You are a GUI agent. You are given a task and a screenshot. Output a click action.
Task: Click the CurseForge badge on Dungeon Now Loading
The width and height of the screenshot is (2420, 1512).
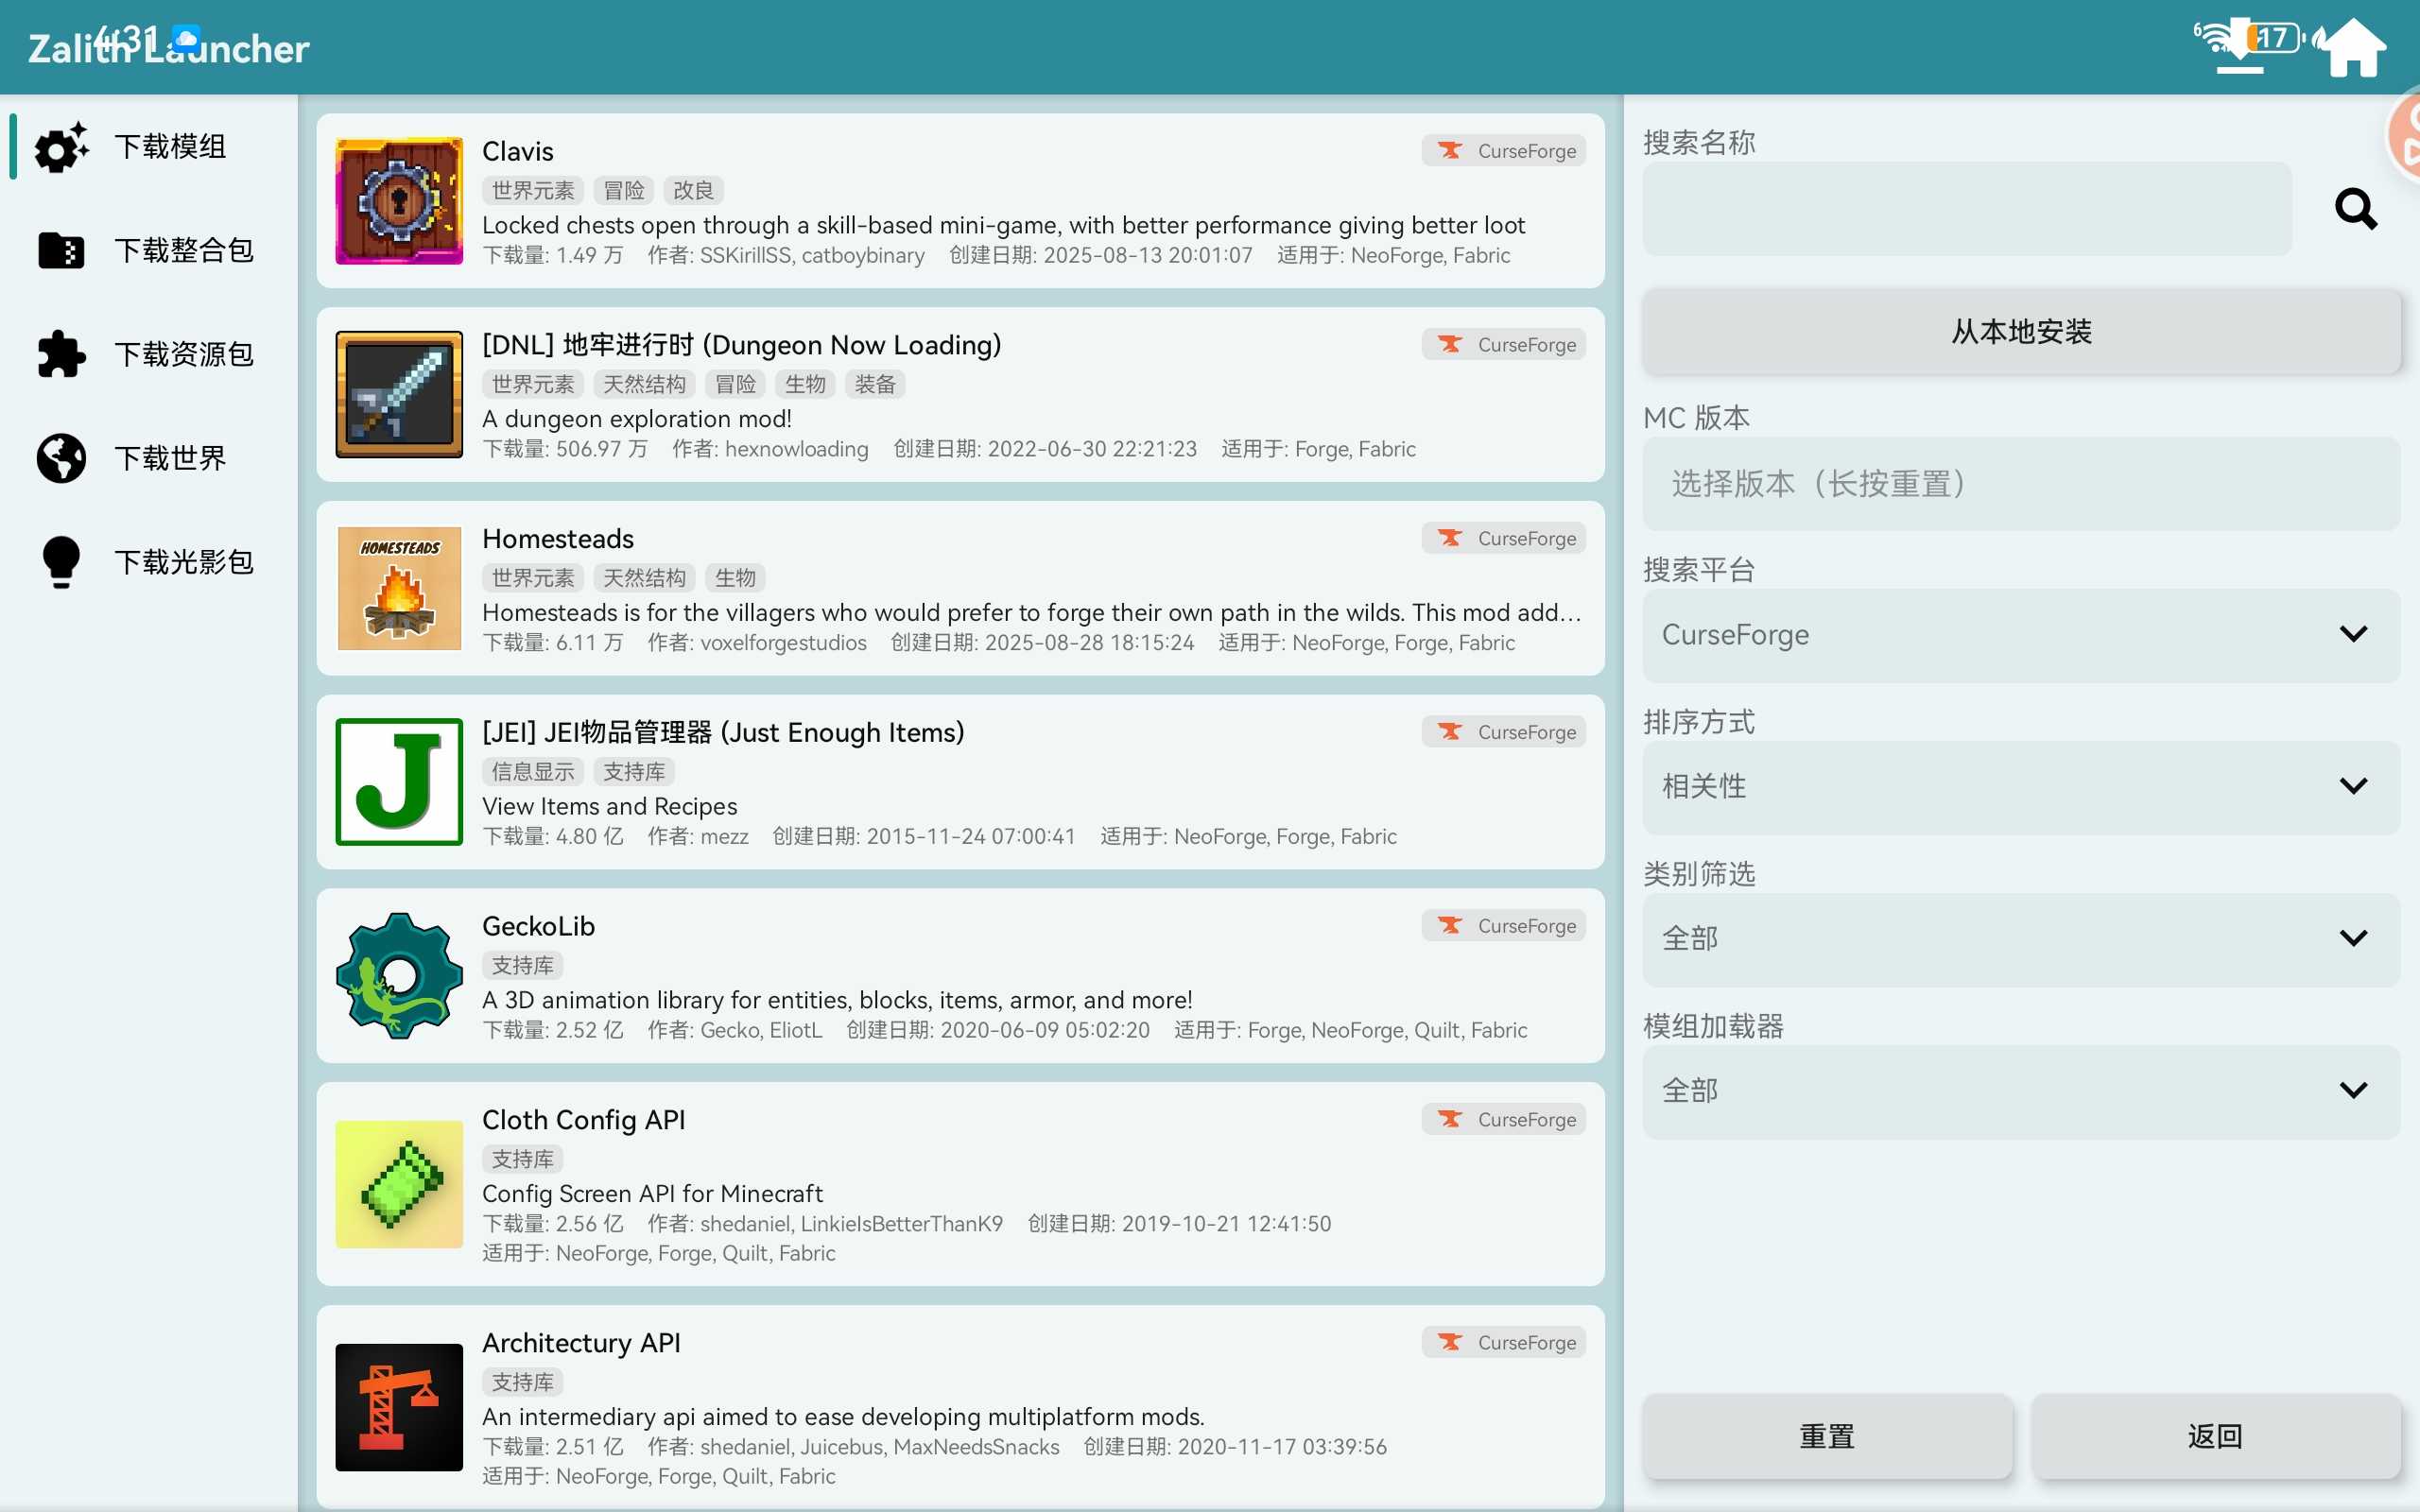(1504, 345)
